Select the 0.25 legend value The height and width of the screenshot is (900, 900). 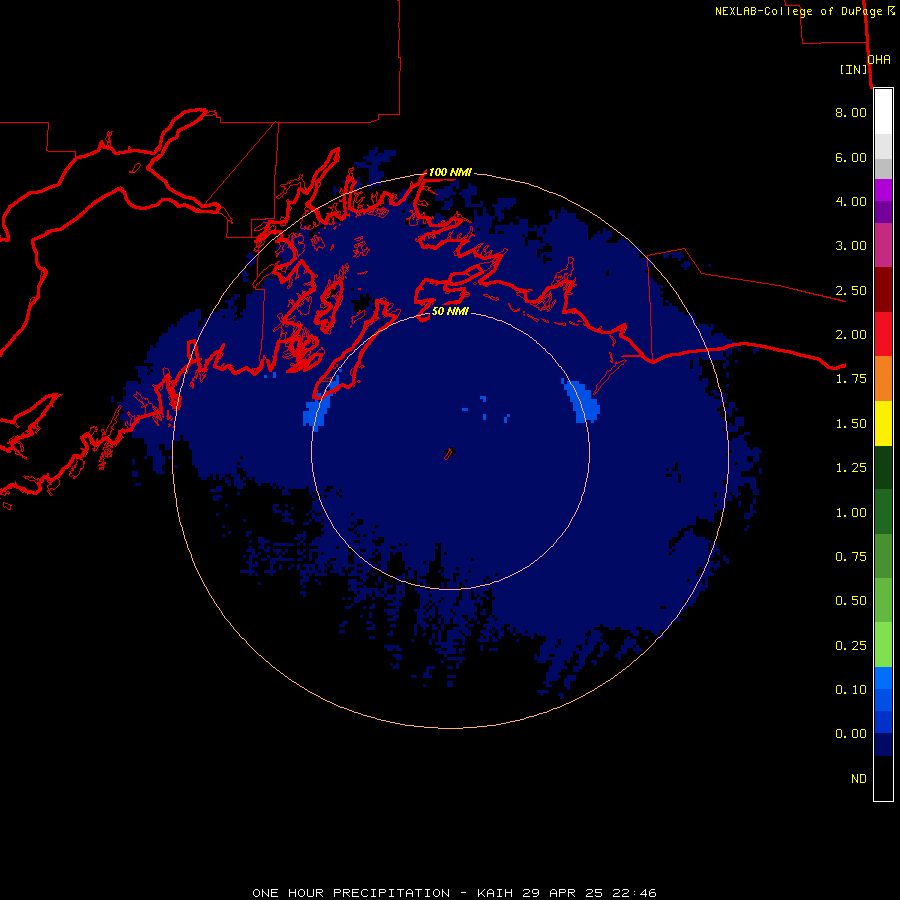point(851,646)
